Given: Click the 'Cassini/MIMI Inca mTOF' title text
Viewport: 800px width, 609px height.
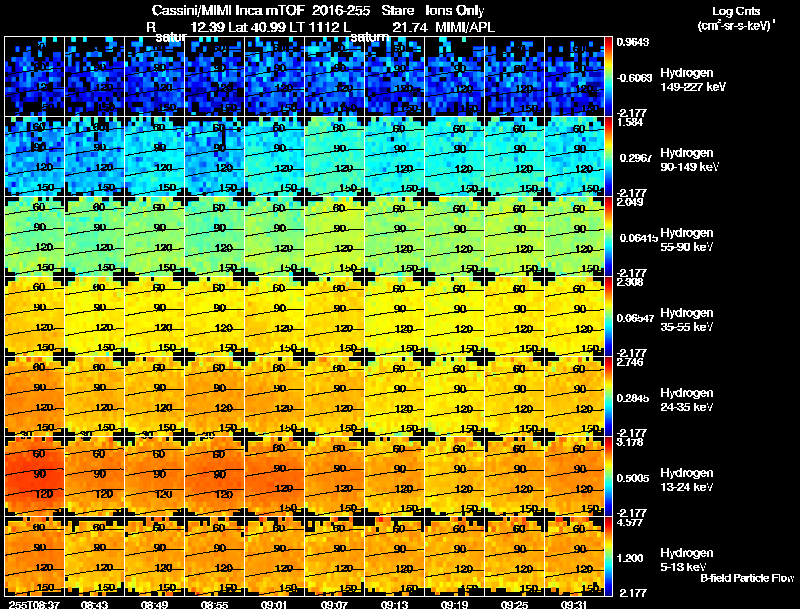Looking at the screenshot, I should [x=228, y=11].
